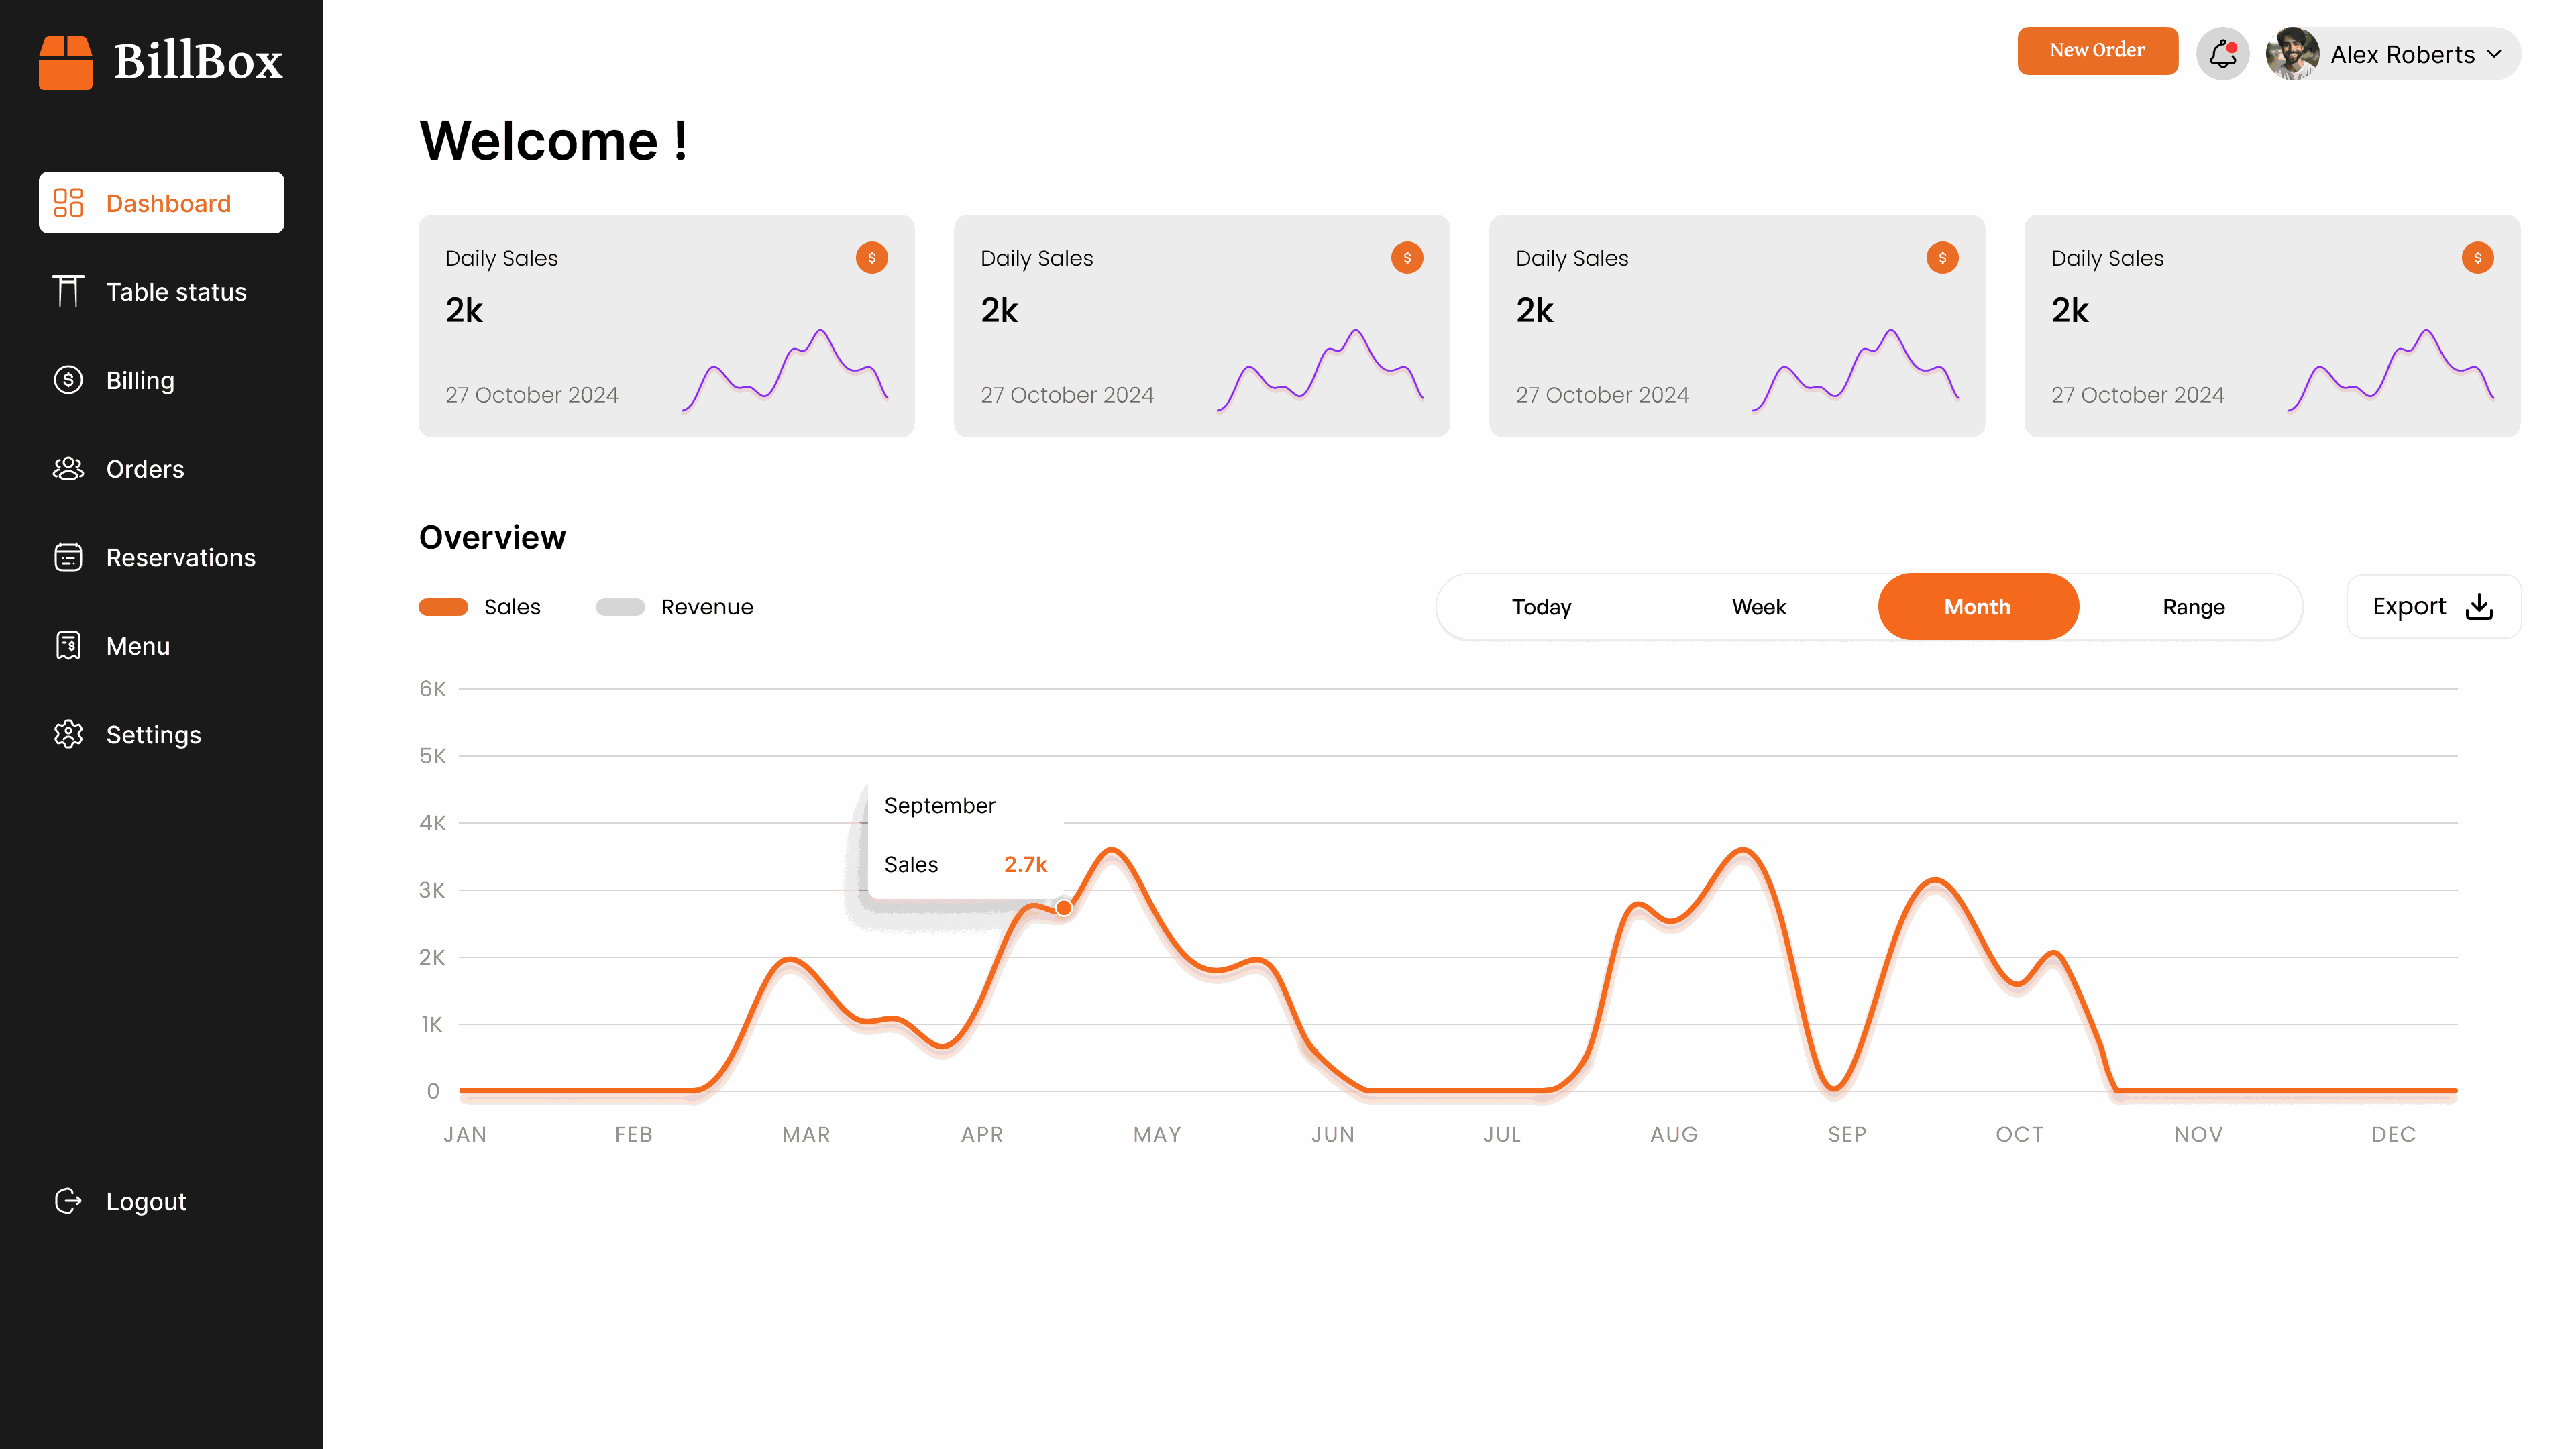Viewport: 2576px width, 1449px height.
Task: Click the highlighted data point on the sales line
Action: click(1064, 908)
